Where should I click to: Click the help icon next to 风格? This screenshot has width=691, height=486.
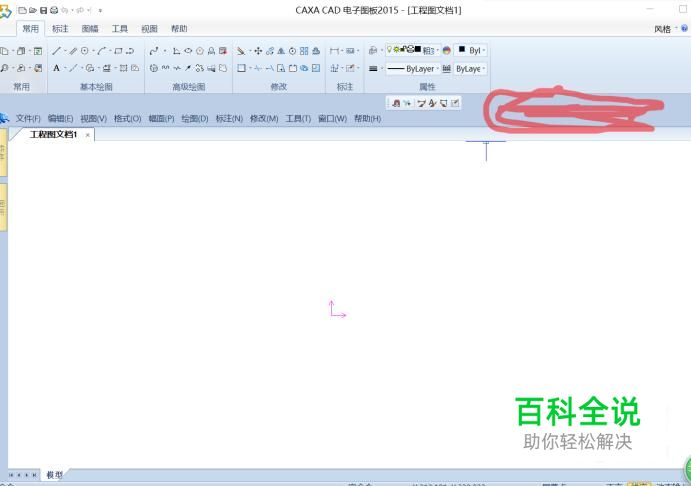(x=684, y=28)
